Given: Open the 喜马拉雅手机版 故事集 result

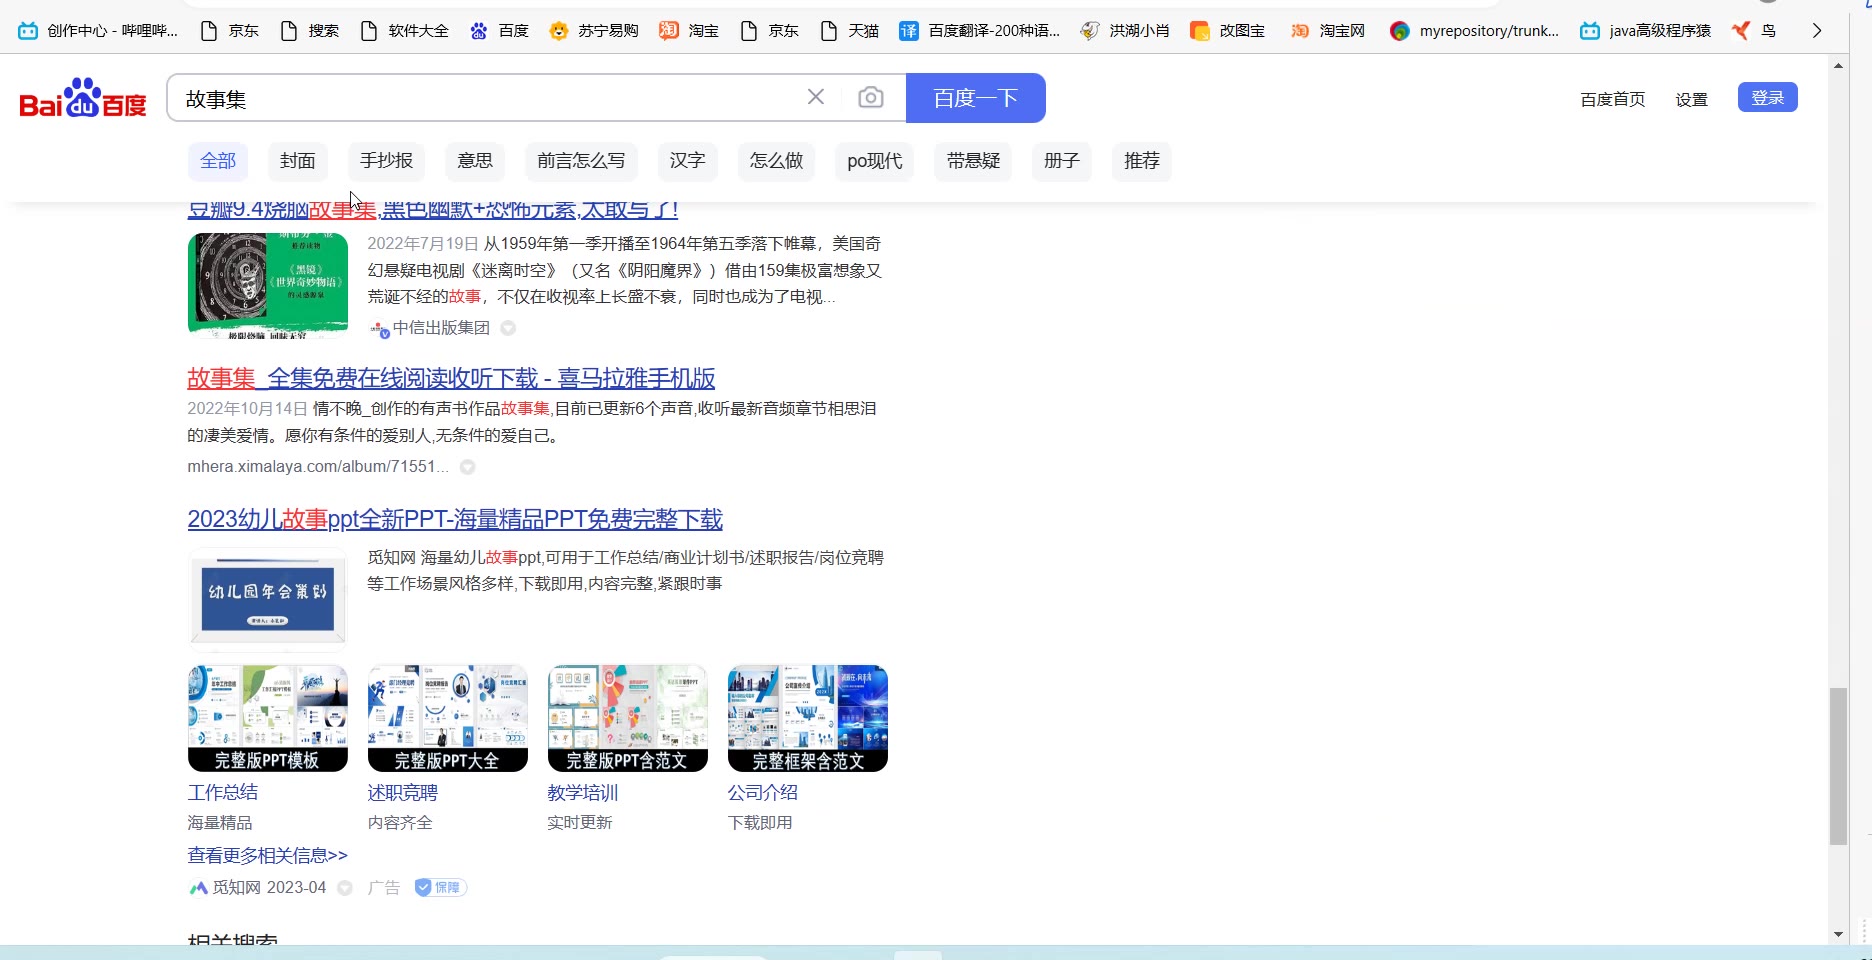Looking at the screenshot, I should [451, 378].
